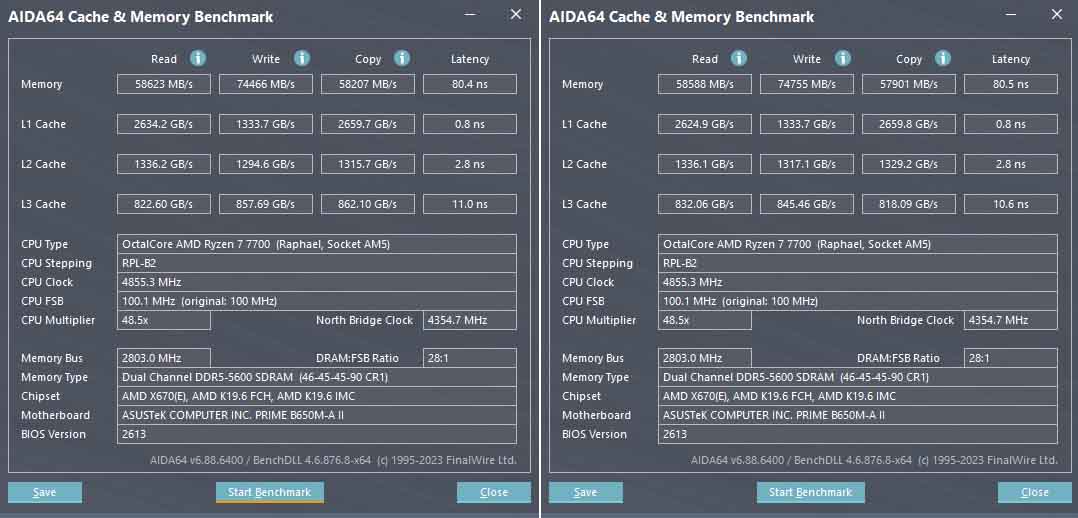
Task: Select L2 copy value 1315.7 GB/s
Action: [x=368, y=164]
